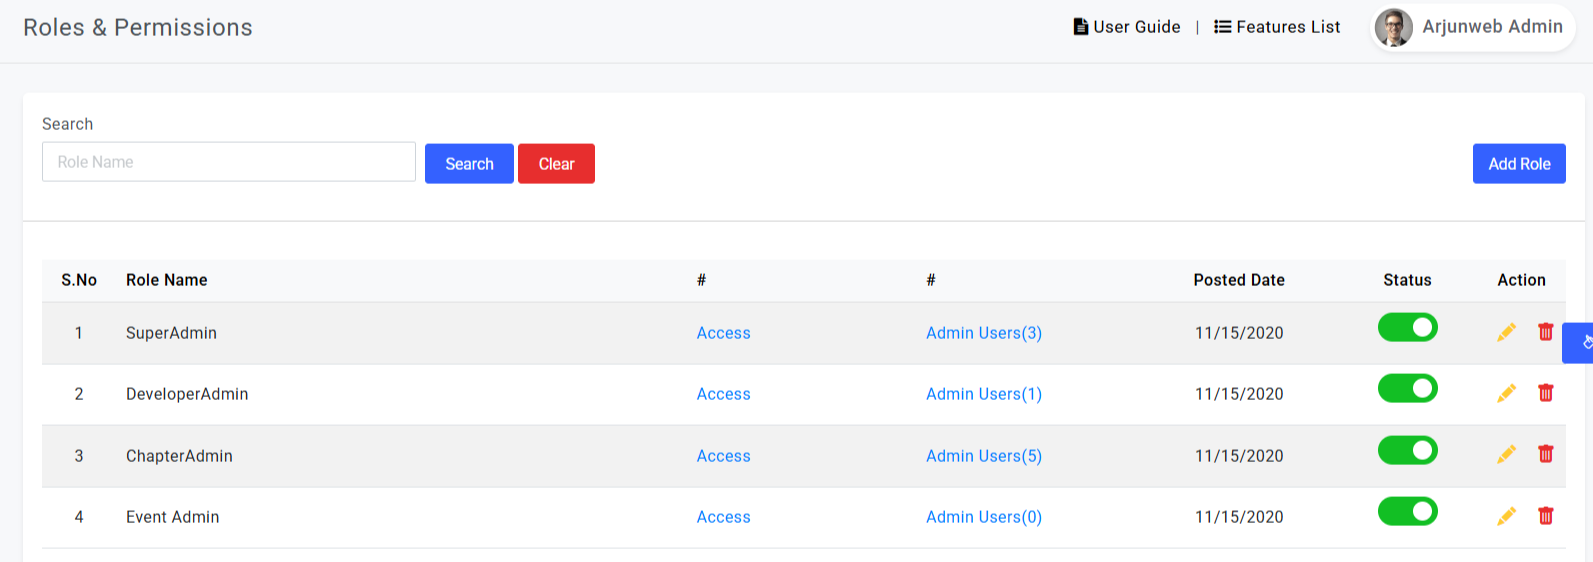Disable the ChapterAdmin status switch
Image resolution: width=1593 pixels, height=562 pixels.
pyautogui.click(x=1407, y=450)
